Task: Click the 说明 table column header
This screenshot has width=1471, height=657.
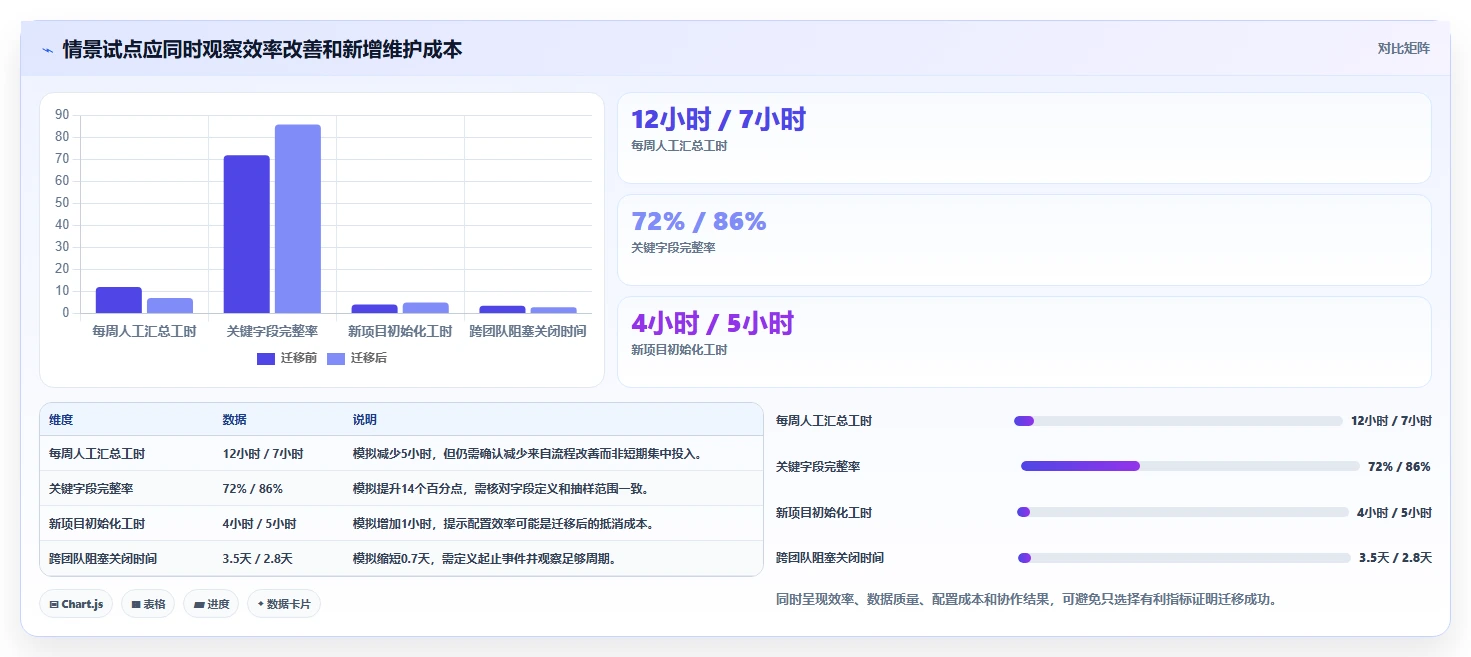Action: pyautogui.click(x=365, y=420)
